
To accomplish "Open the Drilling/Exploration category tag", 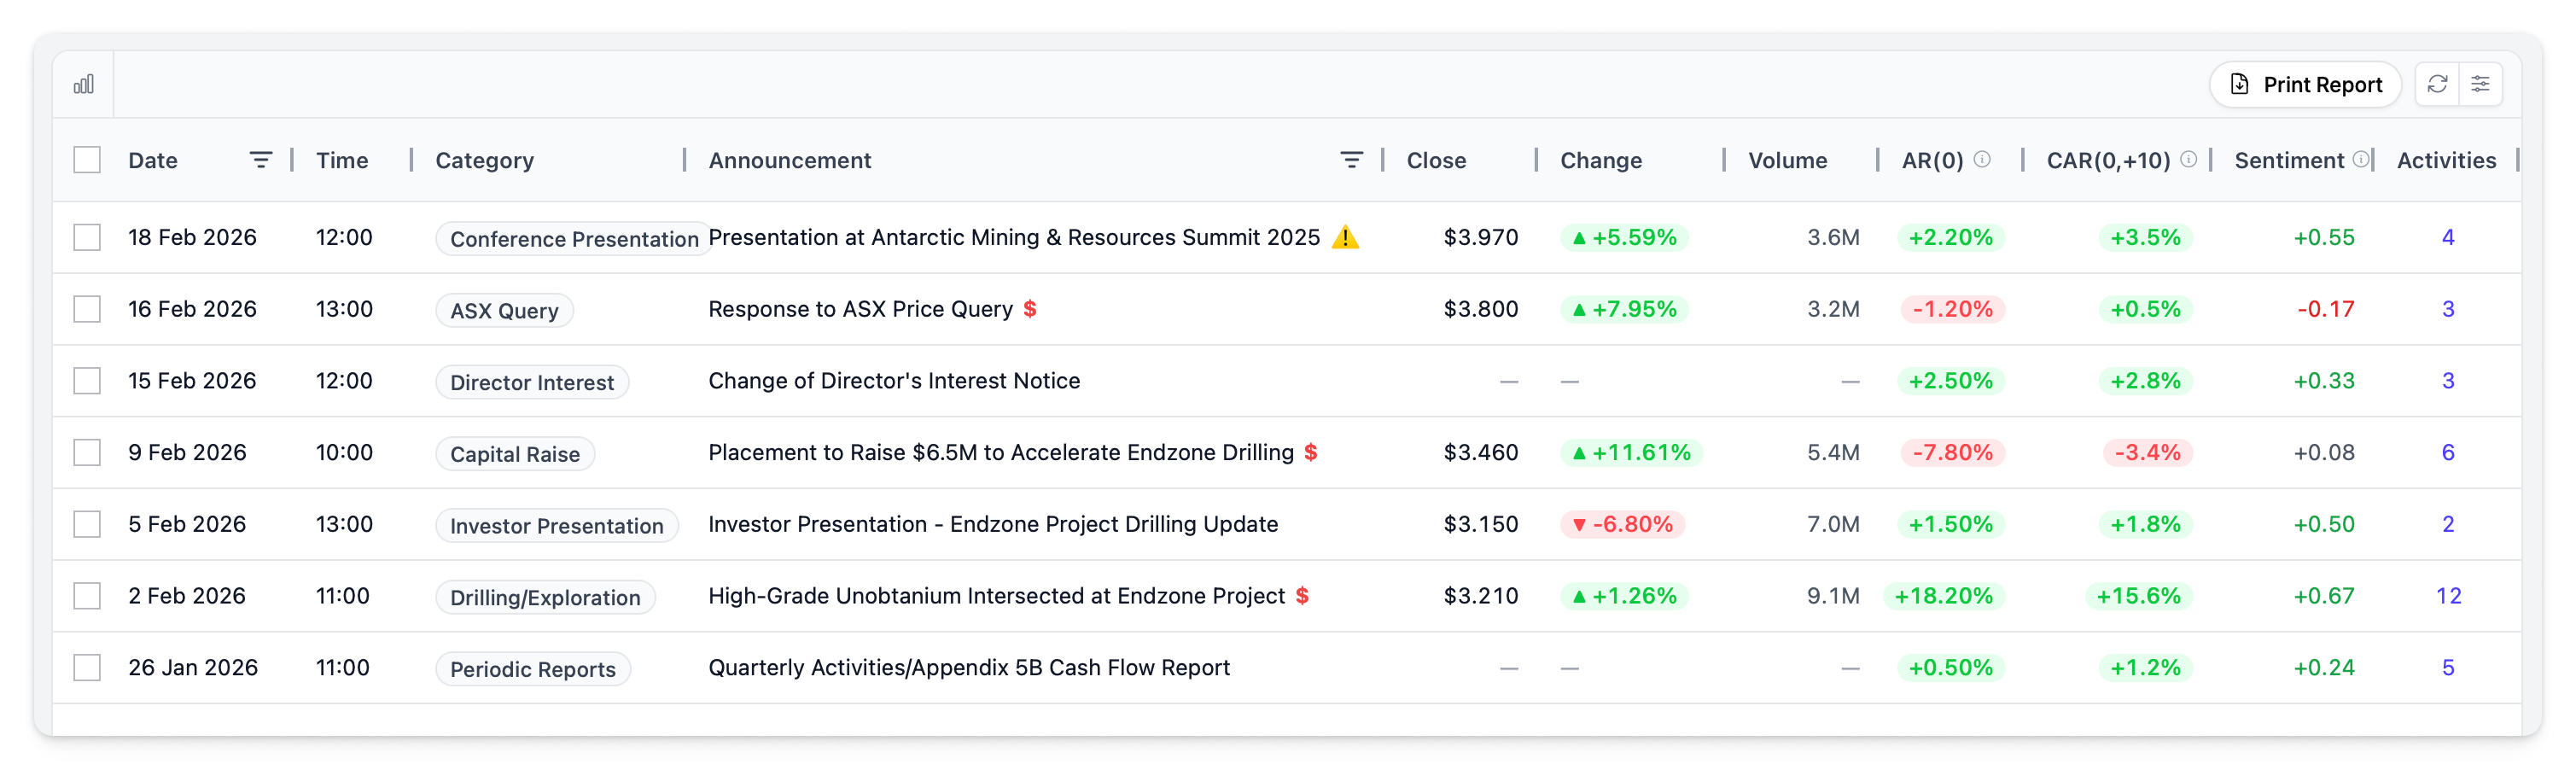I will click(545, 596).
